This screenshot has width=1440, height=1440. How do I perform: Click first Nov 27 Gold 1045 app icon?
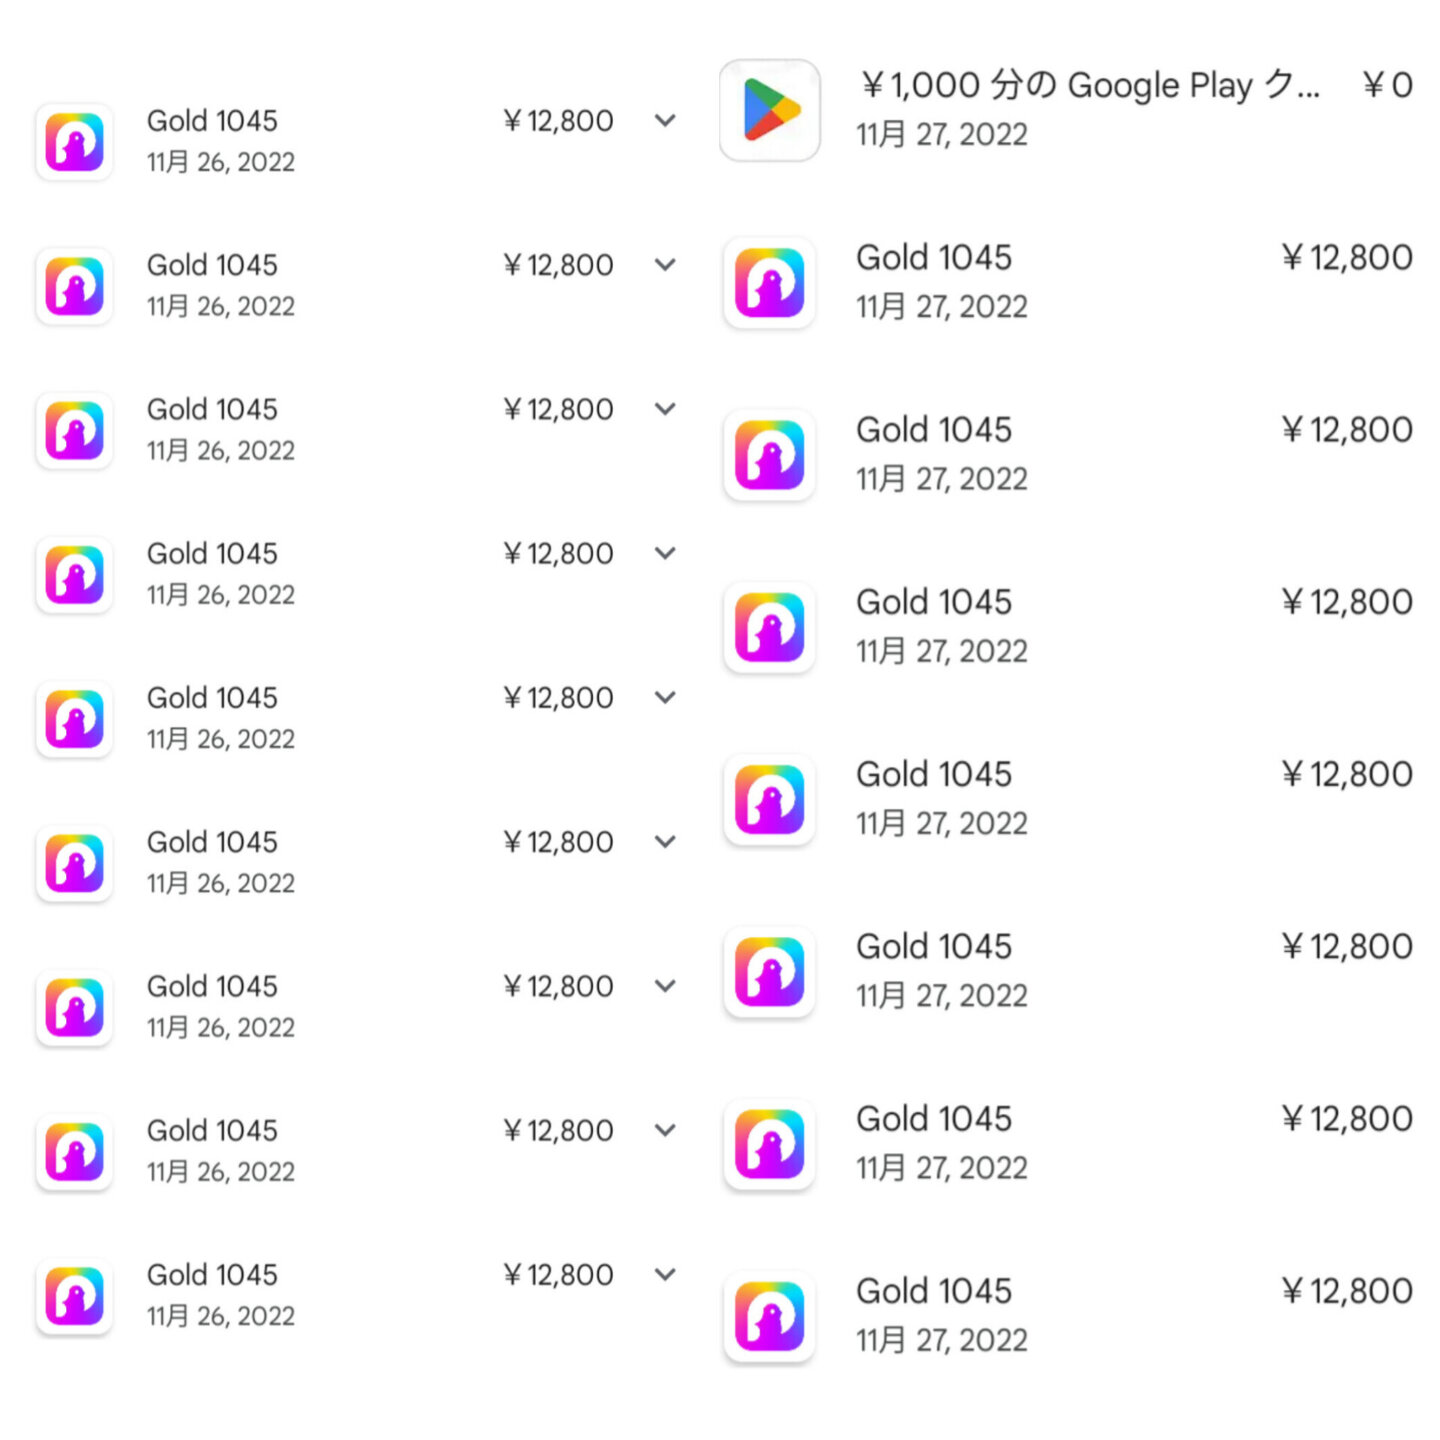click(769, 282)
